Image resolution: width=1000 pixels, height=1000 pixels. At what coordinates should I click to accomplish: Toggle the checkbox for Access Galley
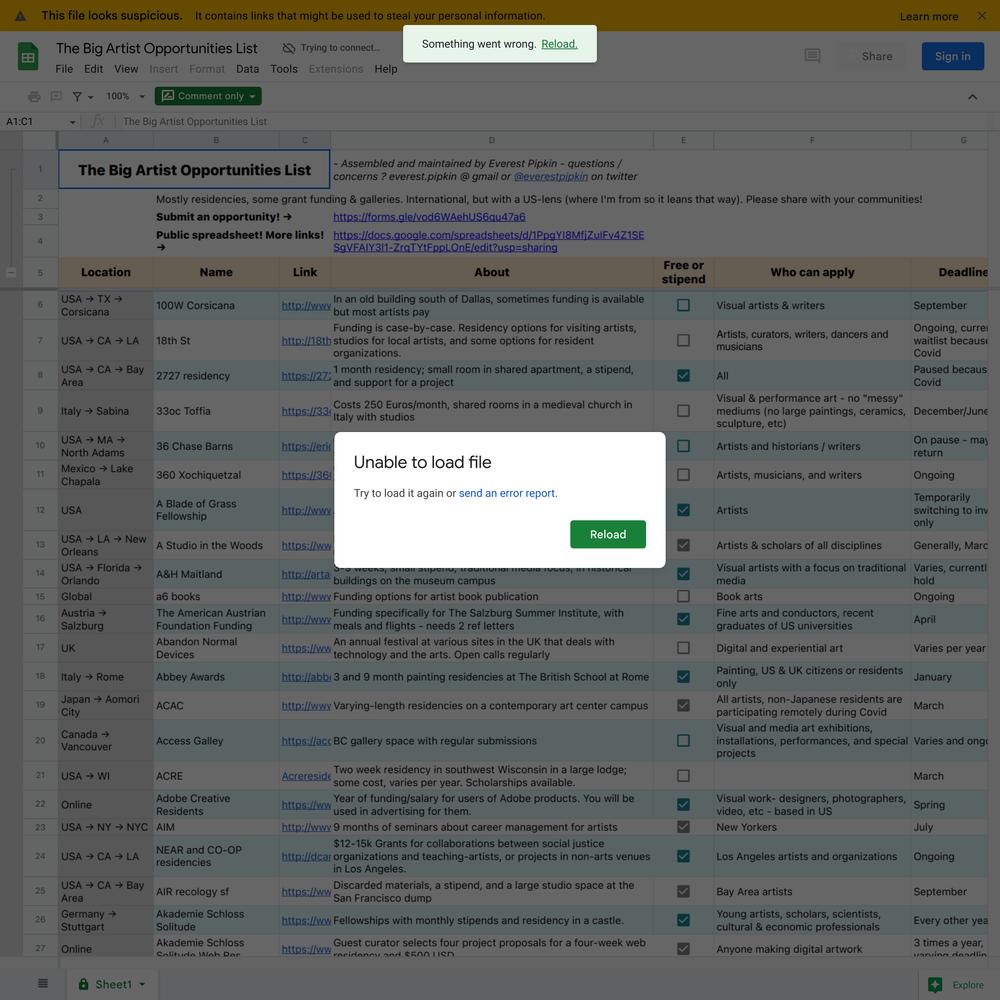coord(683,740)
